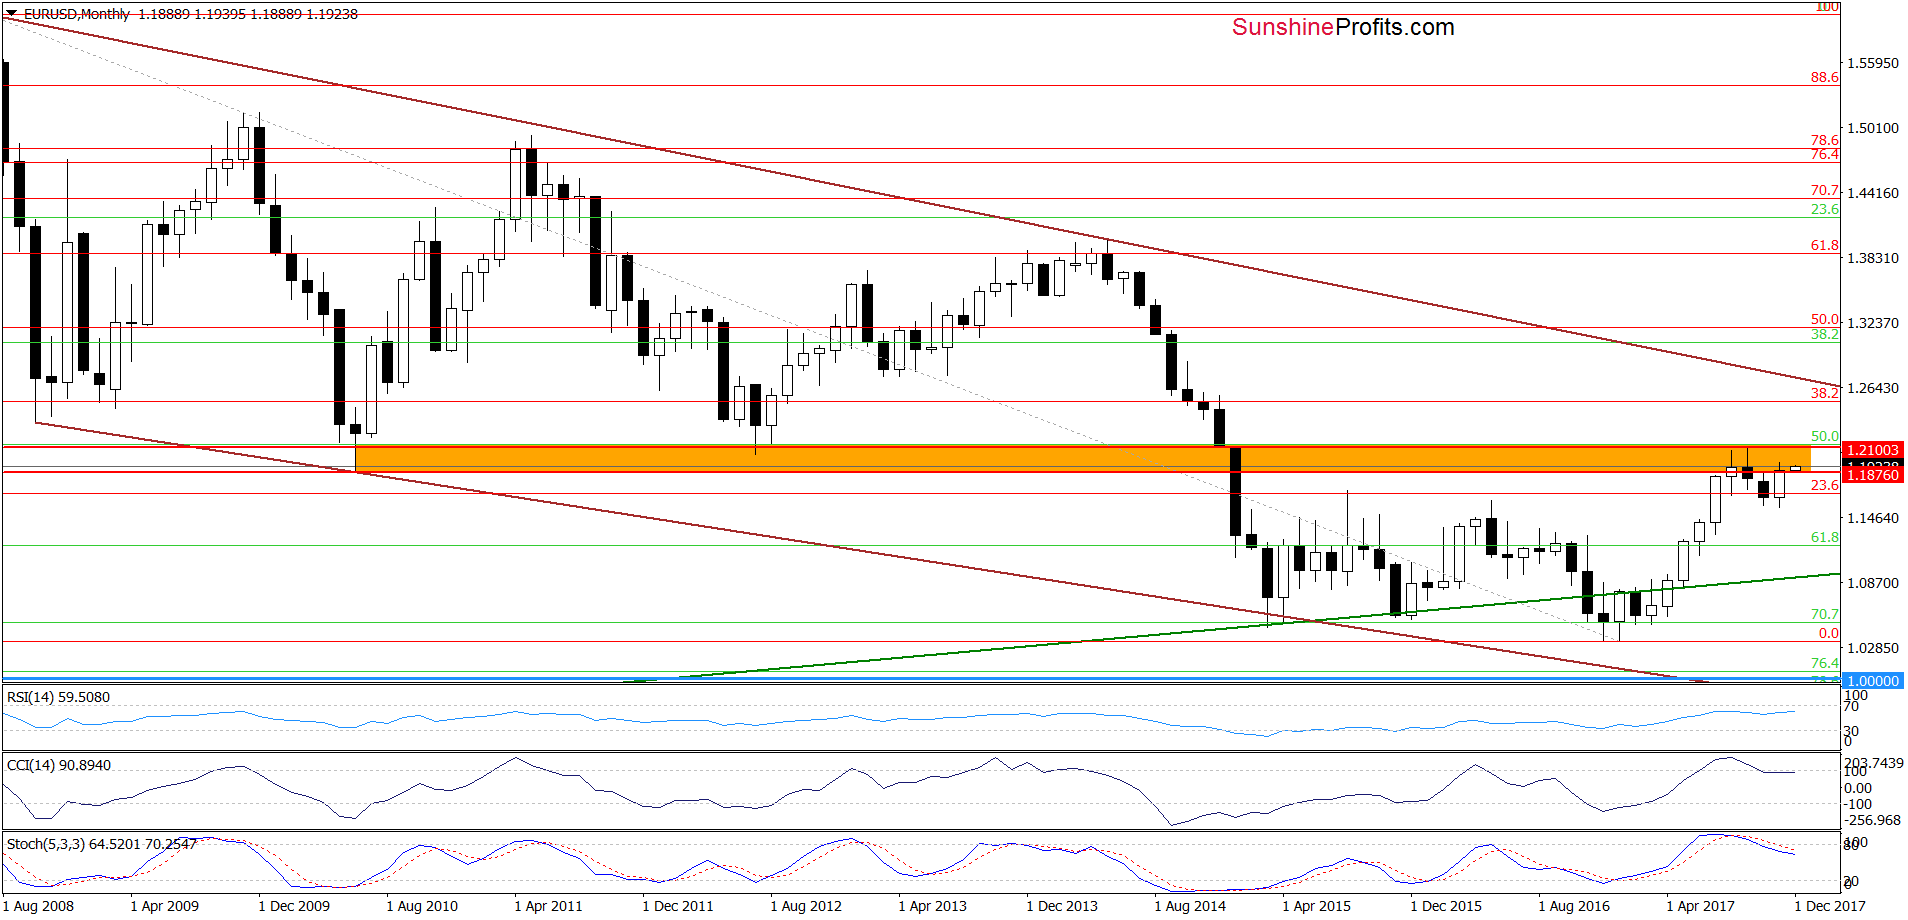Viewport: 1908px width, 920px height.
Task: Click the 1.55950 price axis label
Action: [x=1872, y=63]
